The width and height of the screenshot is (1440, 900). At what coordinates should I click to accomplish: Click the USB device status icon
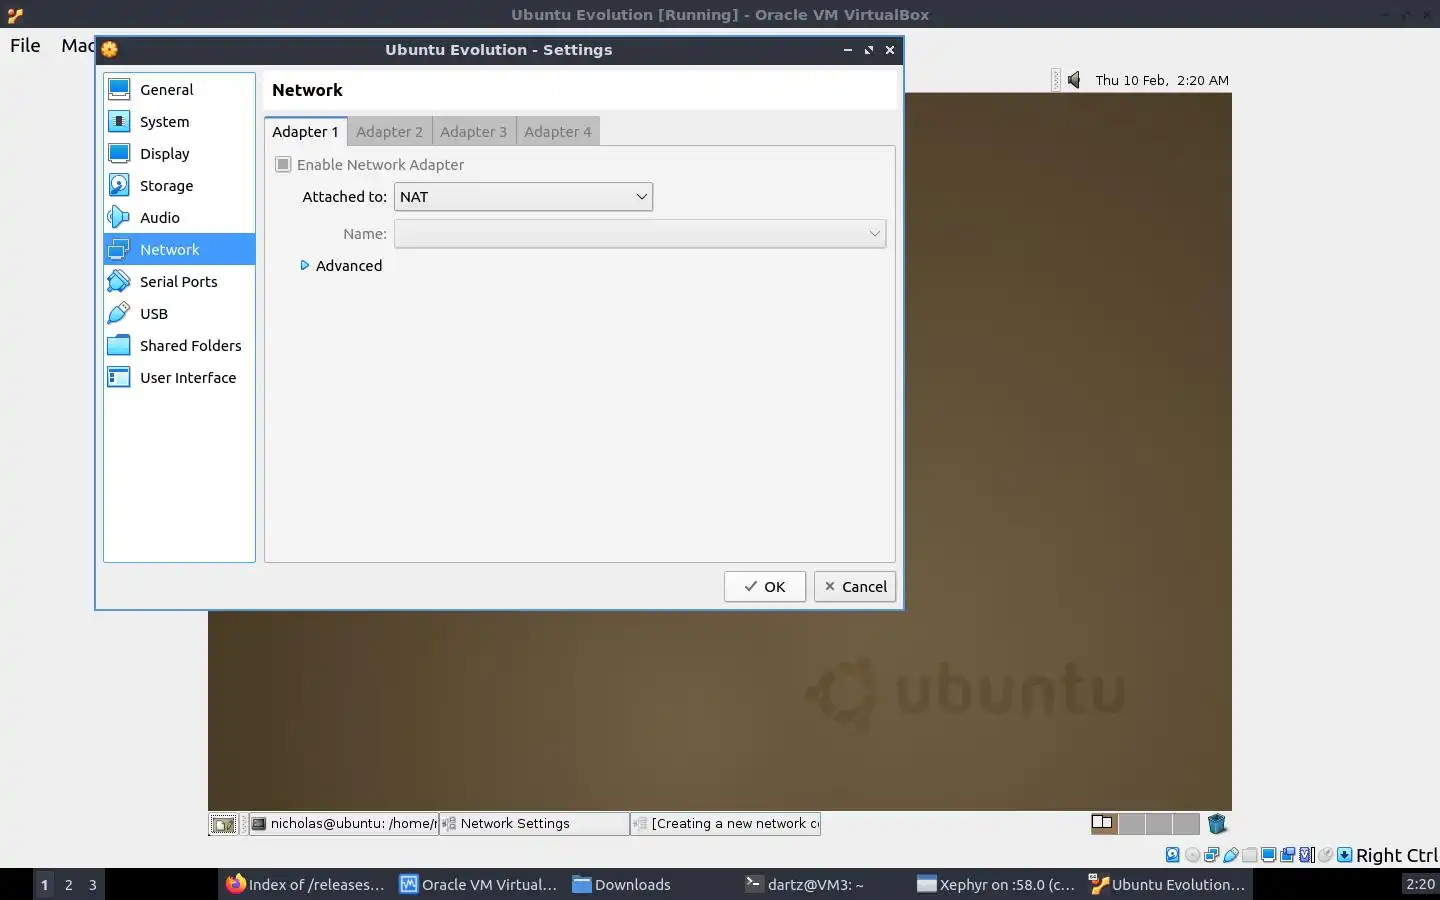1230,855
